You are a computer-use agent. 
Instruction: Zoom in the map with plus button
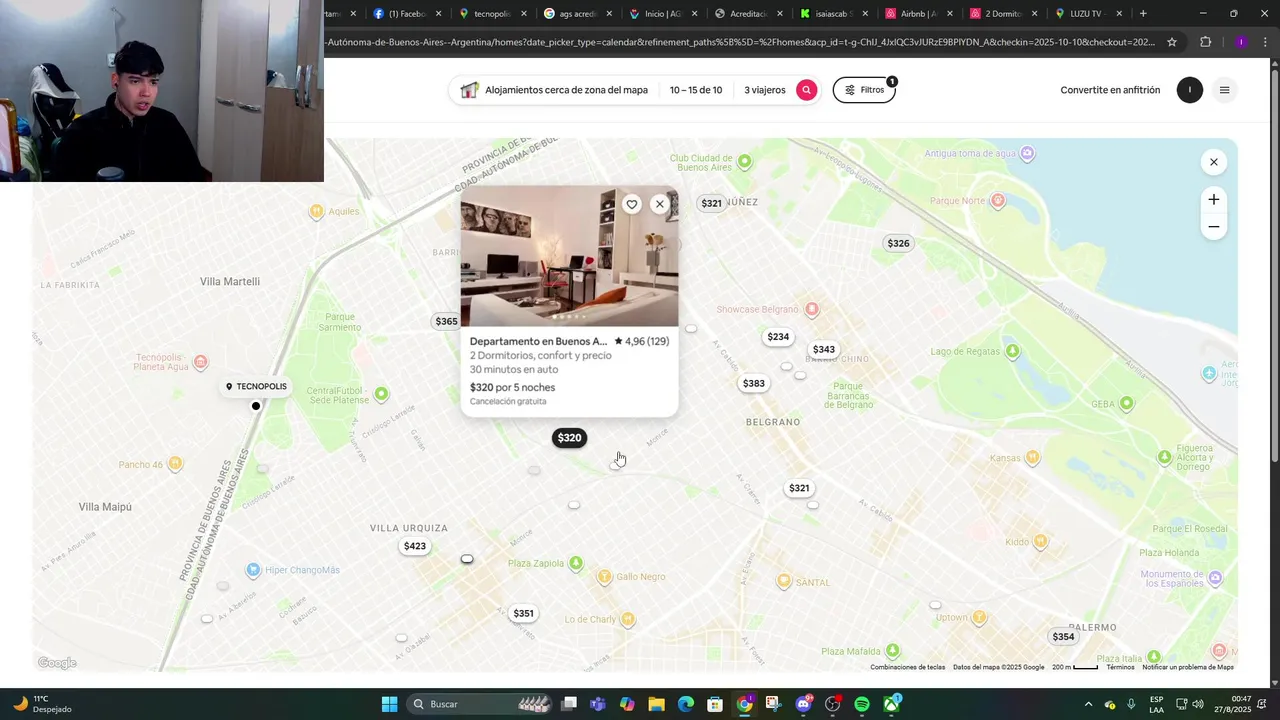tap(1214, 199)
